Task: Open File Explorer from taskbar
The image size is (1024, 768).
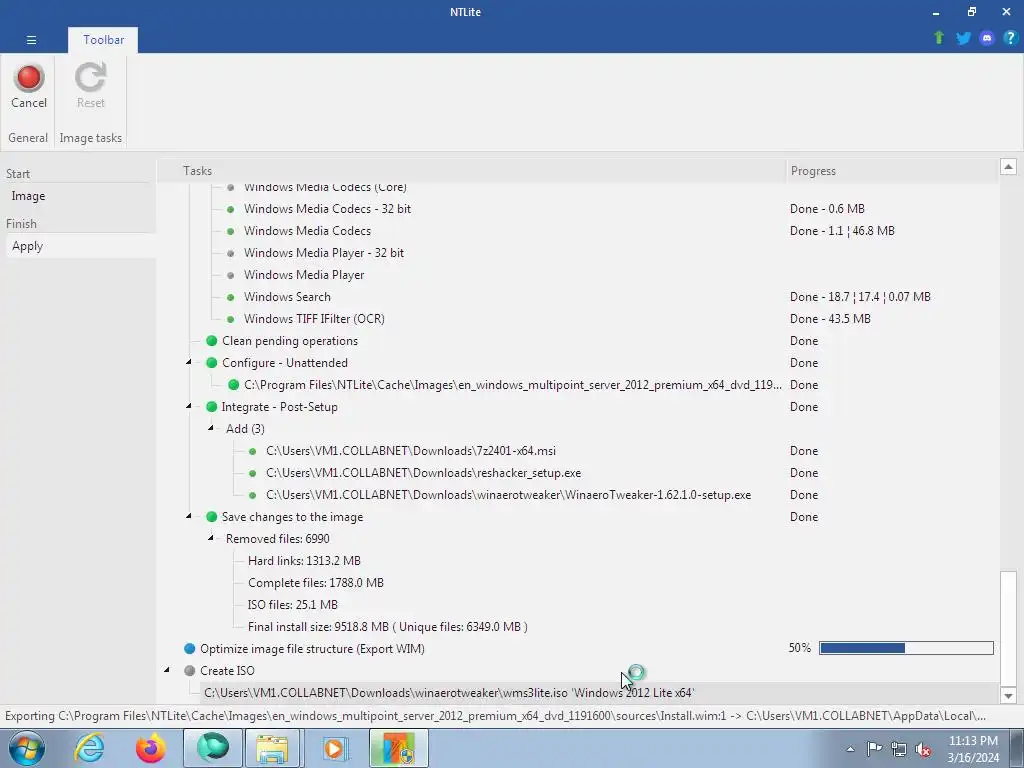Action: [x=272, y=748]
